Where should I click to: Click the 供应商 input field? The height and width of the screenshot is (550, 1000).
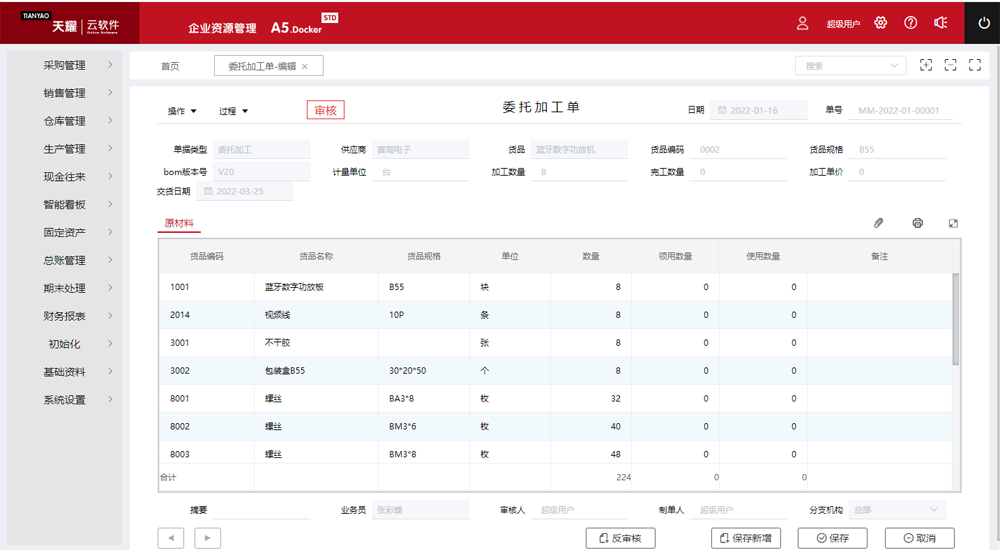420,149
